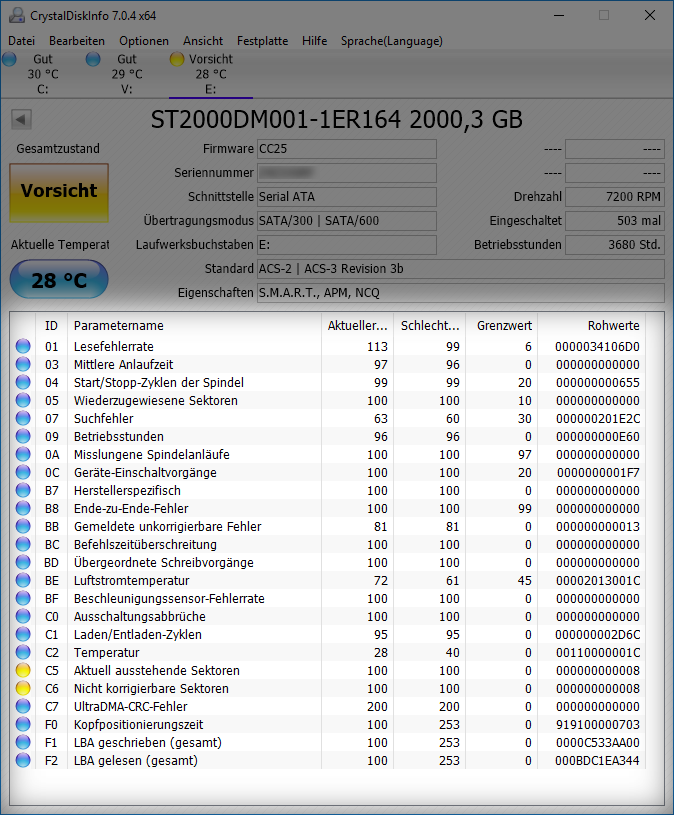Viewport: 674px width, 815px height.
Task: Click the CrystalDiskInfo app icon in title bar
Action: coord(17,16)
